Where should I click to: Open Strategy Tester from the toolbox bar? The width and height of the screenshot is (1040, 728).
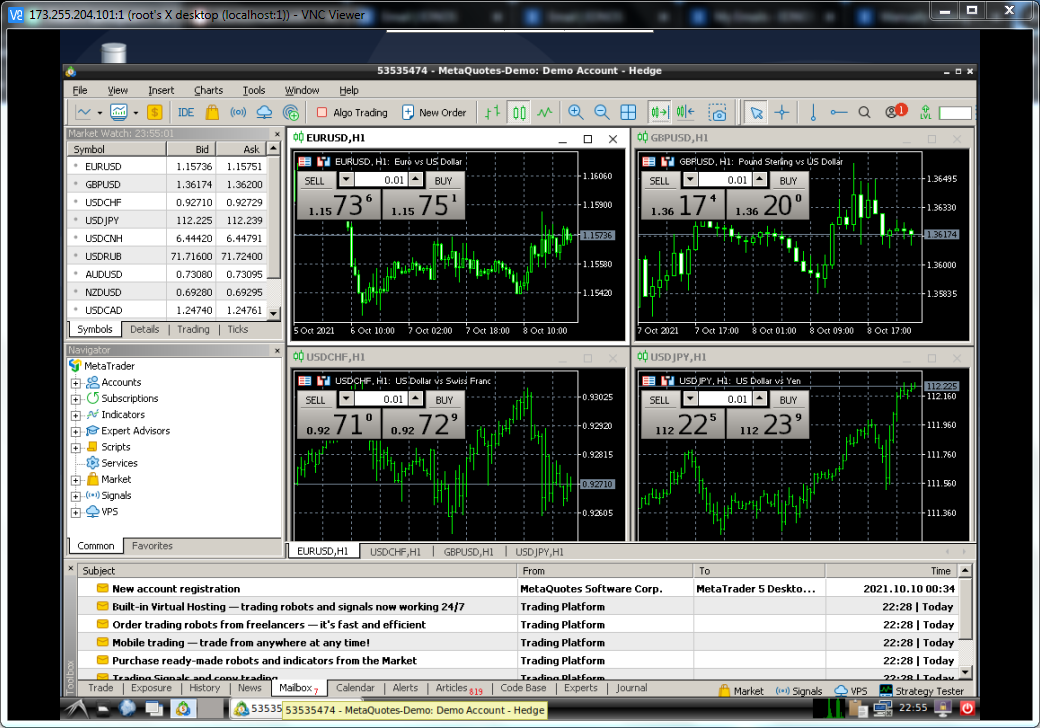click(921, 691)
